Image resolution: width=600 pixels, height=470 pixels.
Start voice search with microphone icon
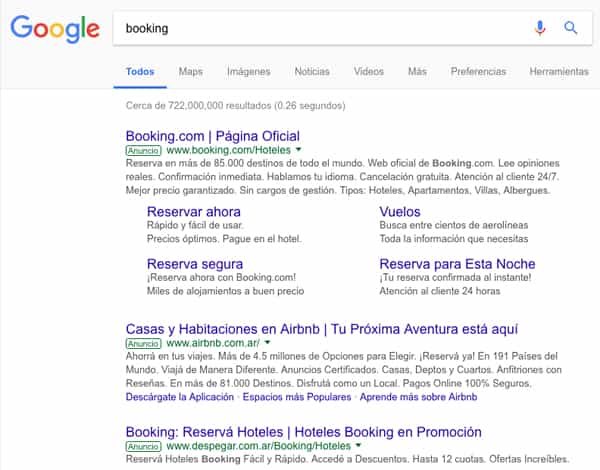540,28
